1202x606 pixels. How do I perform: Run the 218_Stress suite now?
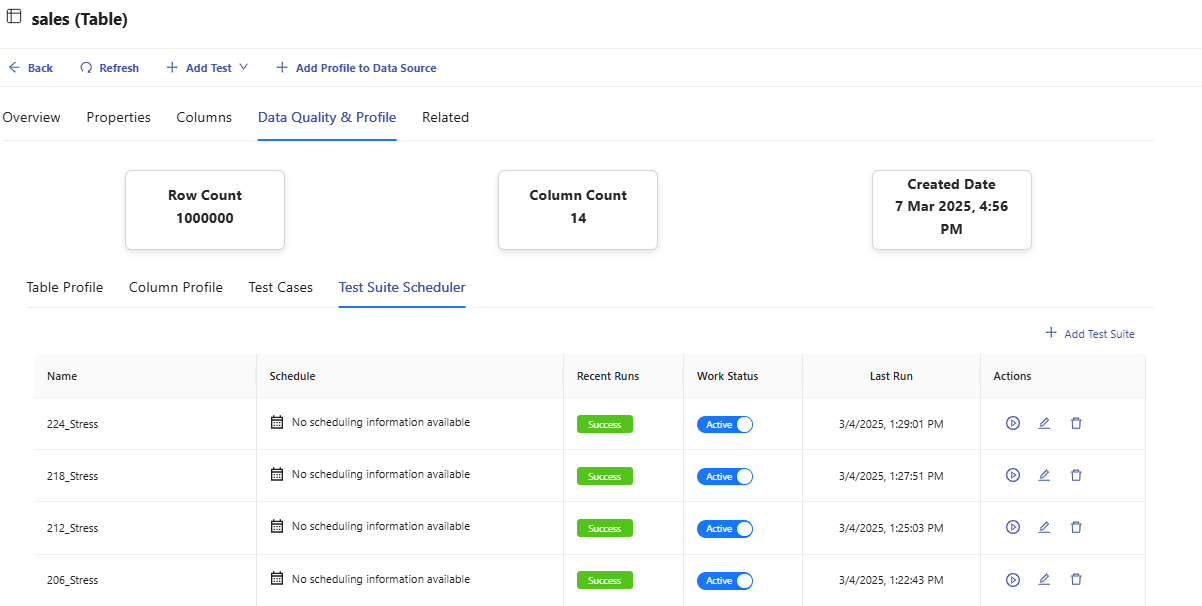pos(1012,475)
